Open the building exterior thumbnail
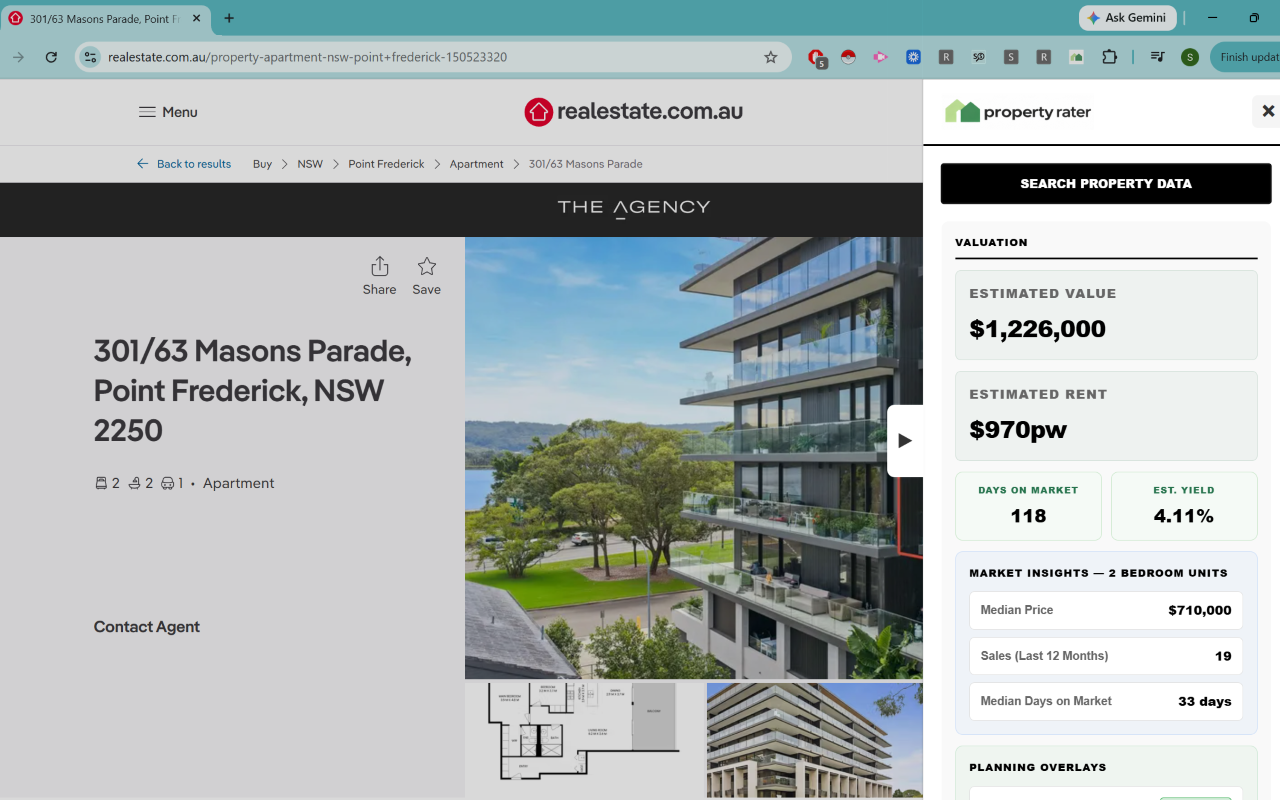Viewport: 1280px width, 800px height. pyautogui.click(x=814, y=740)
